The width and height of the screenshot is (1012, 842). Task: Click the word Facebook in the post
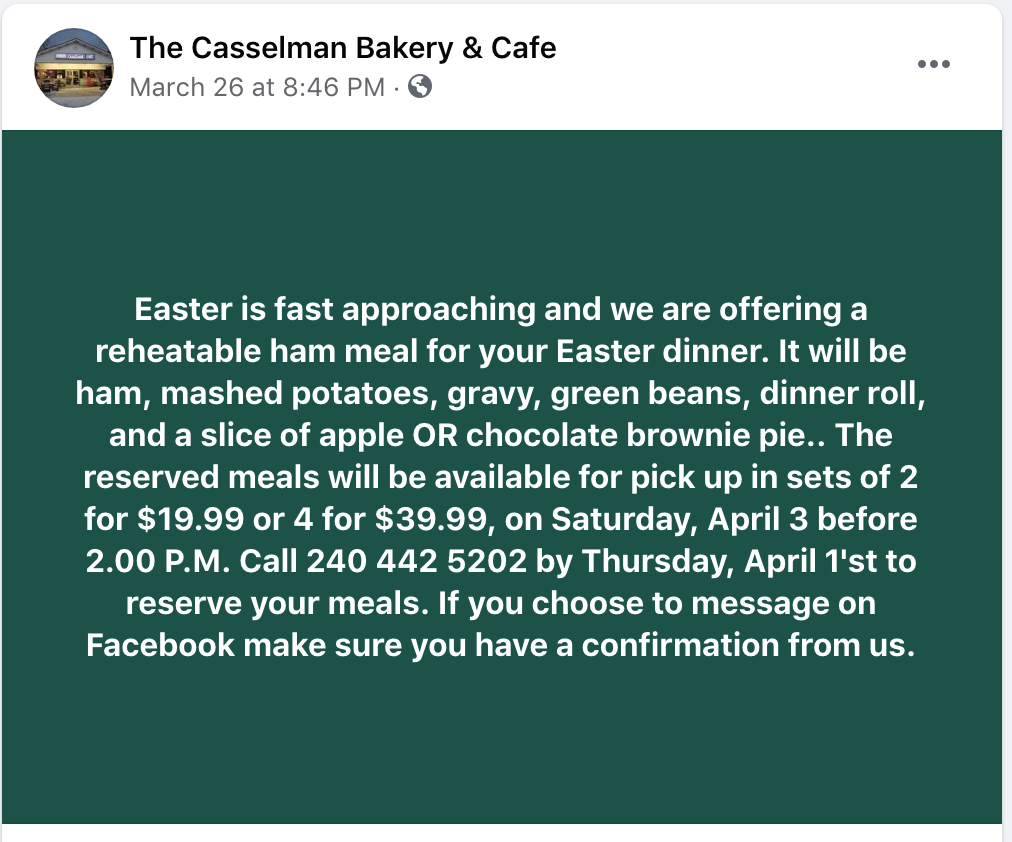[x=161, y=645]
